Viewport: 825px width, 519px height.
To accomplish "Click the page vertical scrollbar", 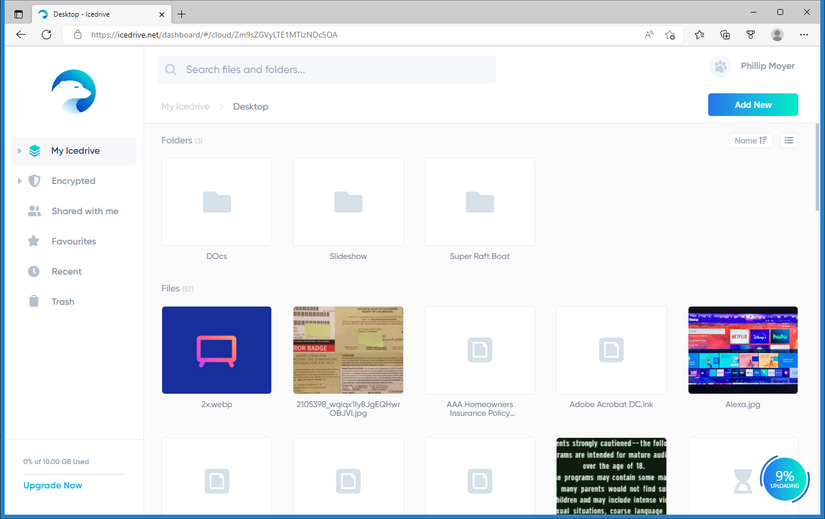I will (818, 167).
